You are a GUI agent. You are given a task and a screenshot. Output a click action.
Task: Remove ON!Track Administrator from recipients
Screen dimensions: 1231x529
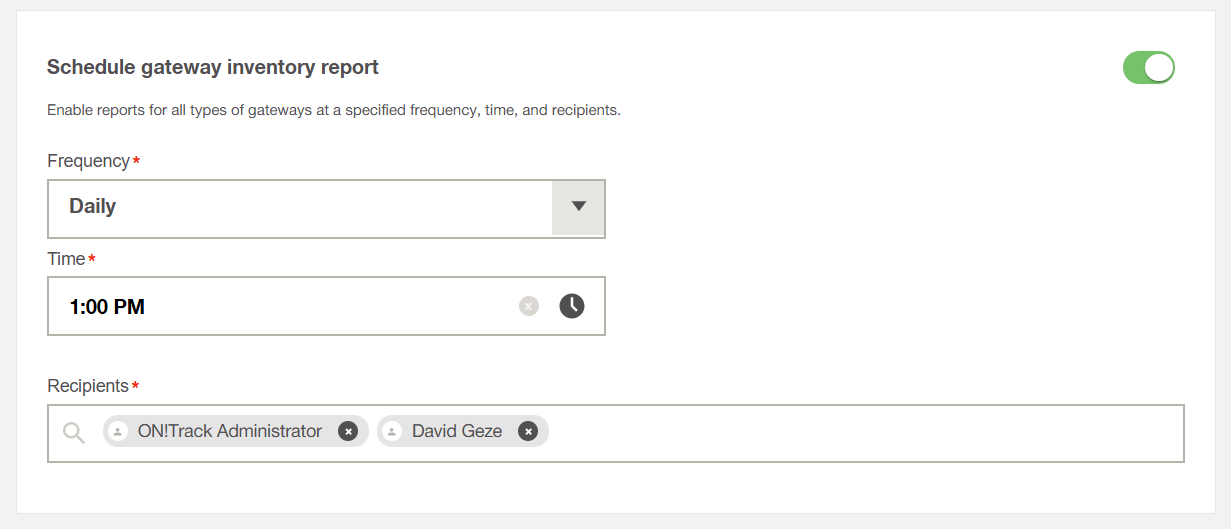point(347,431)
